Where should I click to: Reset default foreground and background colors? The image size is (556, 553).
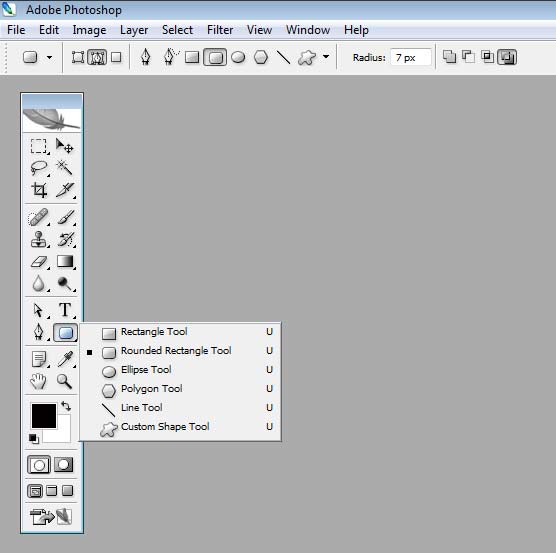[34, 439]
